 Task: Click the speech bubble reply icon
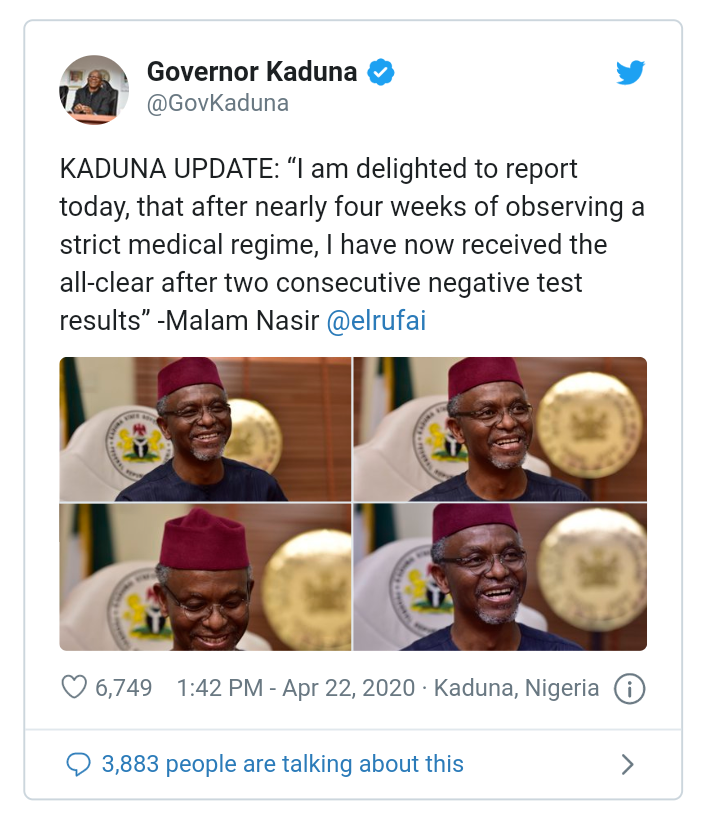77,765
